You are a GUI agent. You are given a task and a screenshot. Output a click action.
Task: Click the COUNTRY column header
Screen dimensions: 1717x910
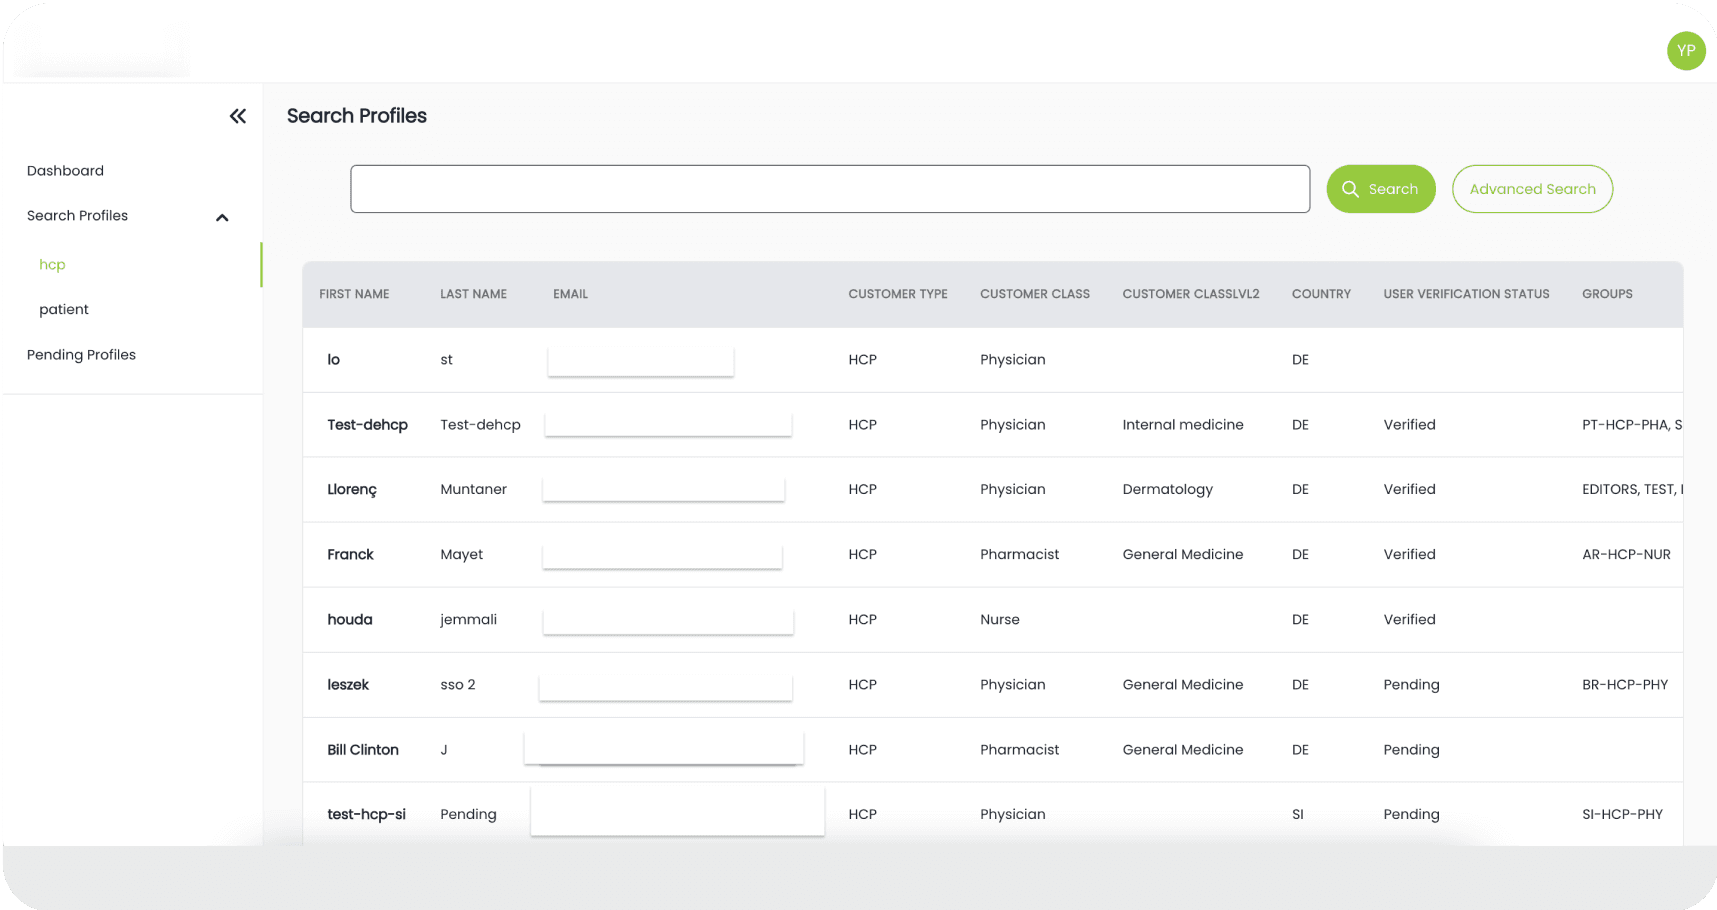(1321, 294)
